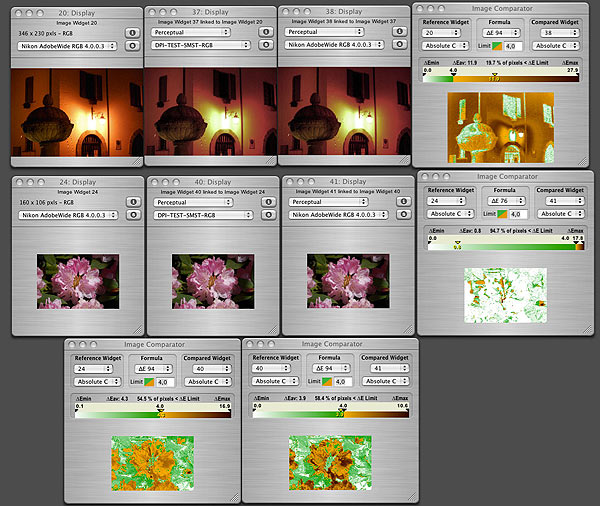Viewport: 600px width, 506px height.
Task: Open Perceptual rendering intent dropdown in 37: Display
Action: pos(191,32)
